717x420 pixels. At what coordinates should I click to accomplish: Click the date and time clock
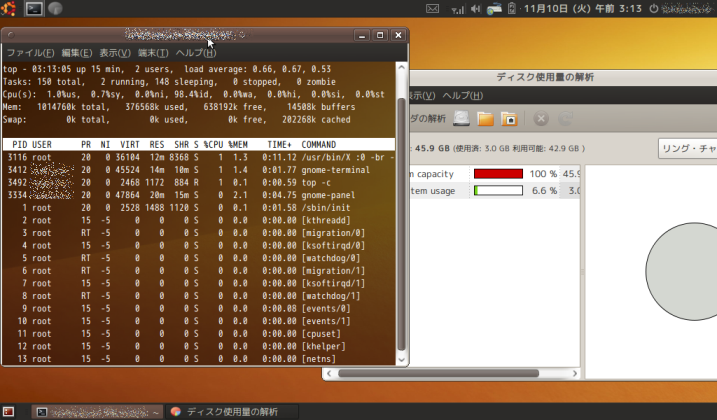[583, 9]
